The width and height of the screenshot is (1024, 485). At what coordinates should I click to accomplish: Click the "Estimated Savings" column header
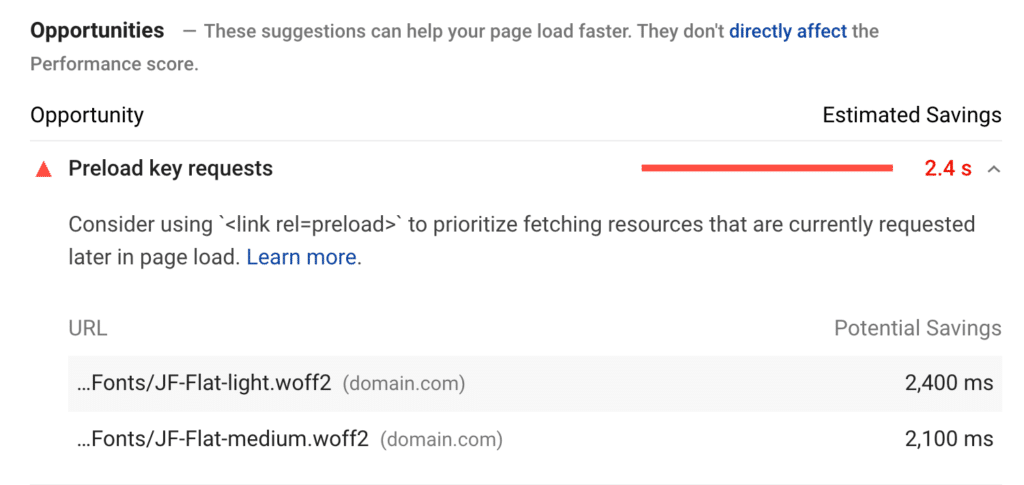click(x=911, y=115)
